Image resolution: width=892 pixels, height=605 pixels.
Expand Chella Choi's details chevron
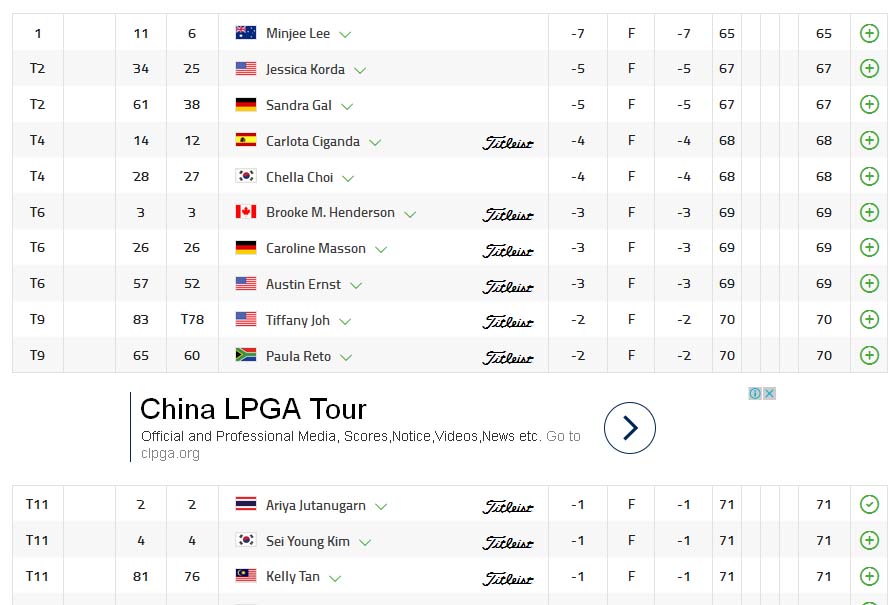coord(348,178)
